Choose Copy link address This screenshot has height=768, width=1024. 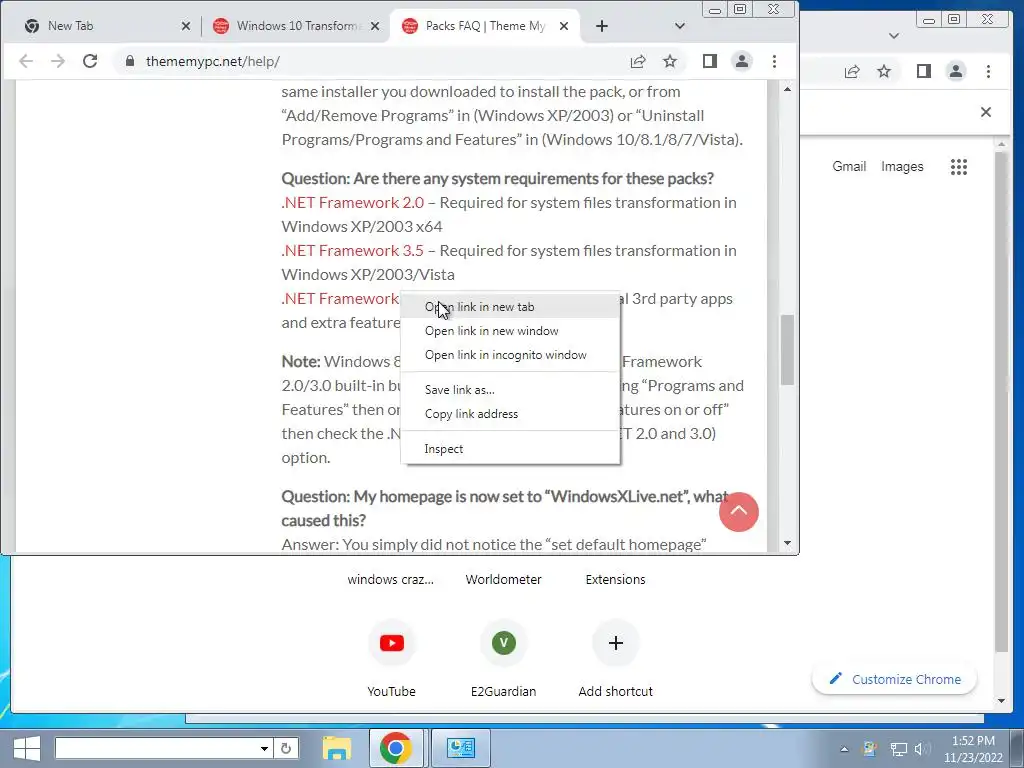[510, 414]
